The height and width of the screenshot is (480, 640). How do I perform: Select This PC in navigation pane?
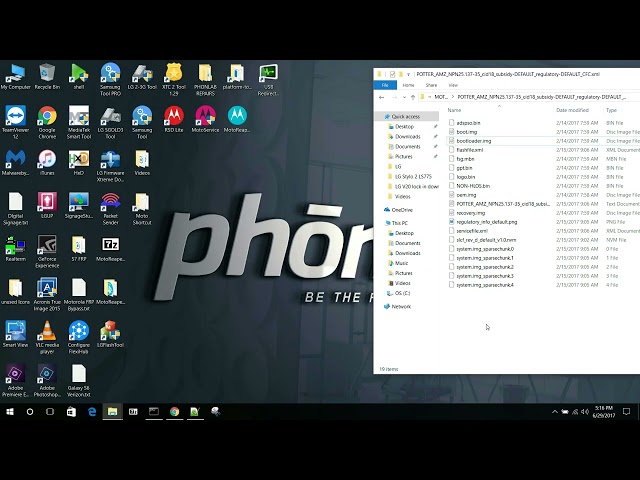(x=399, y=223)
